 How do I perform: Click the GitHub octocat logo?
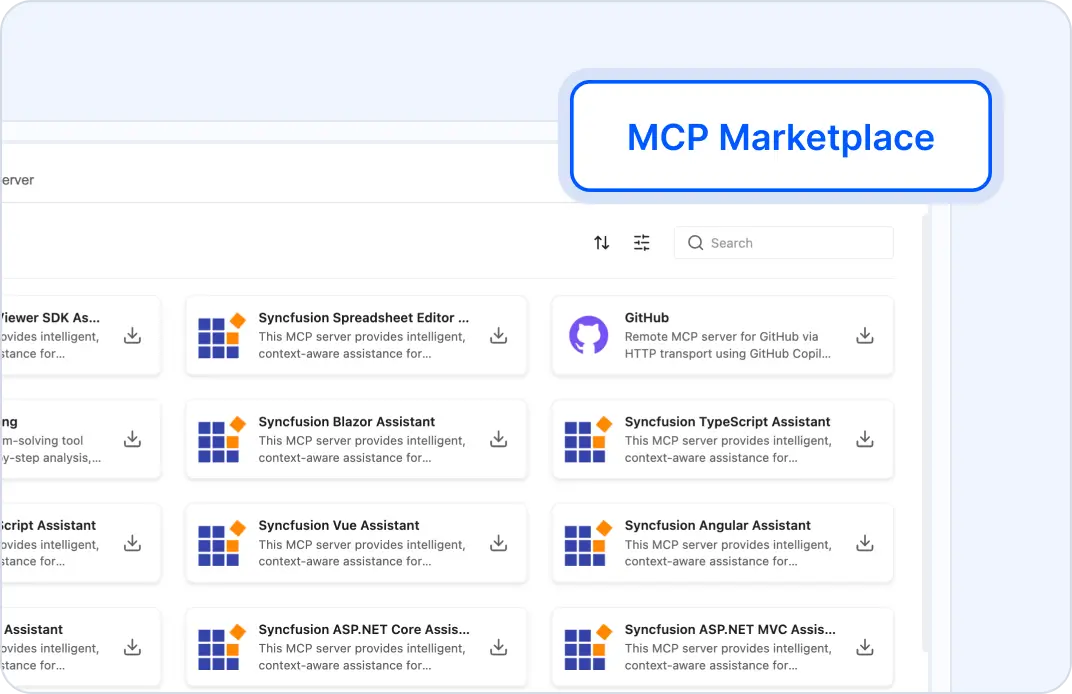click(x=589, y=335)
